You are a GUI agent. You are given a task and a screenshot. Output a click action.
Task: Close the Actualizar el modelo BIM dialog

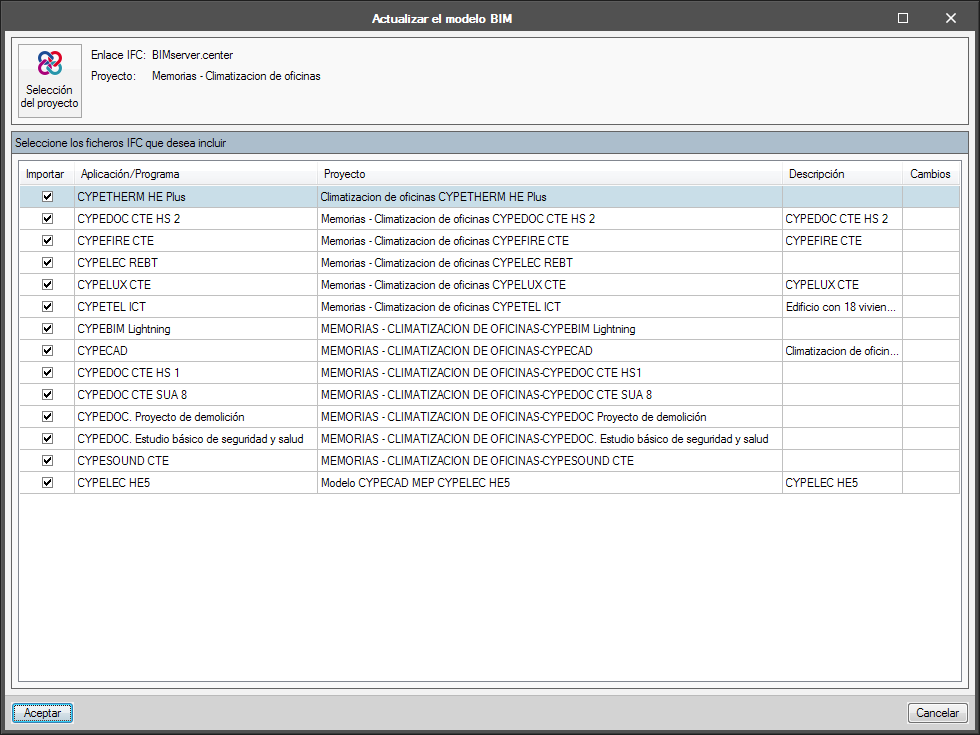(x=951, y=18)
